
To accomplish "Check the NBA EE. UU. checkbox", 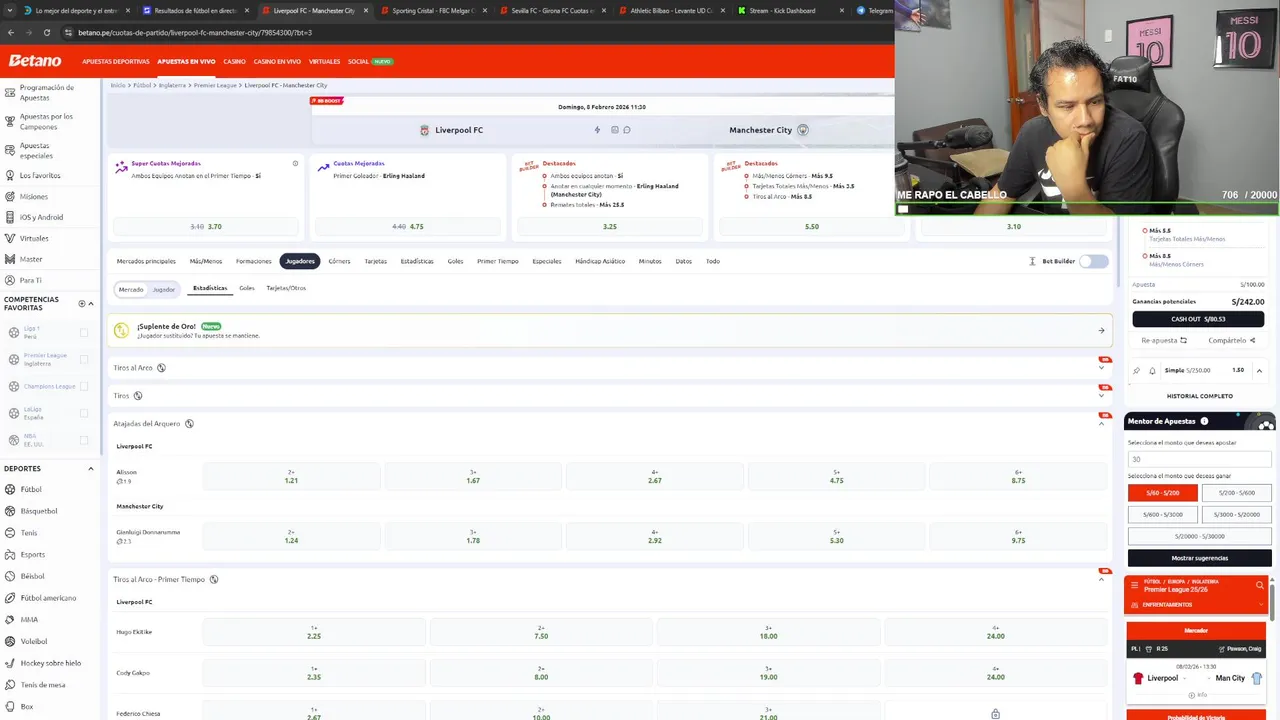I will point(84,440).
